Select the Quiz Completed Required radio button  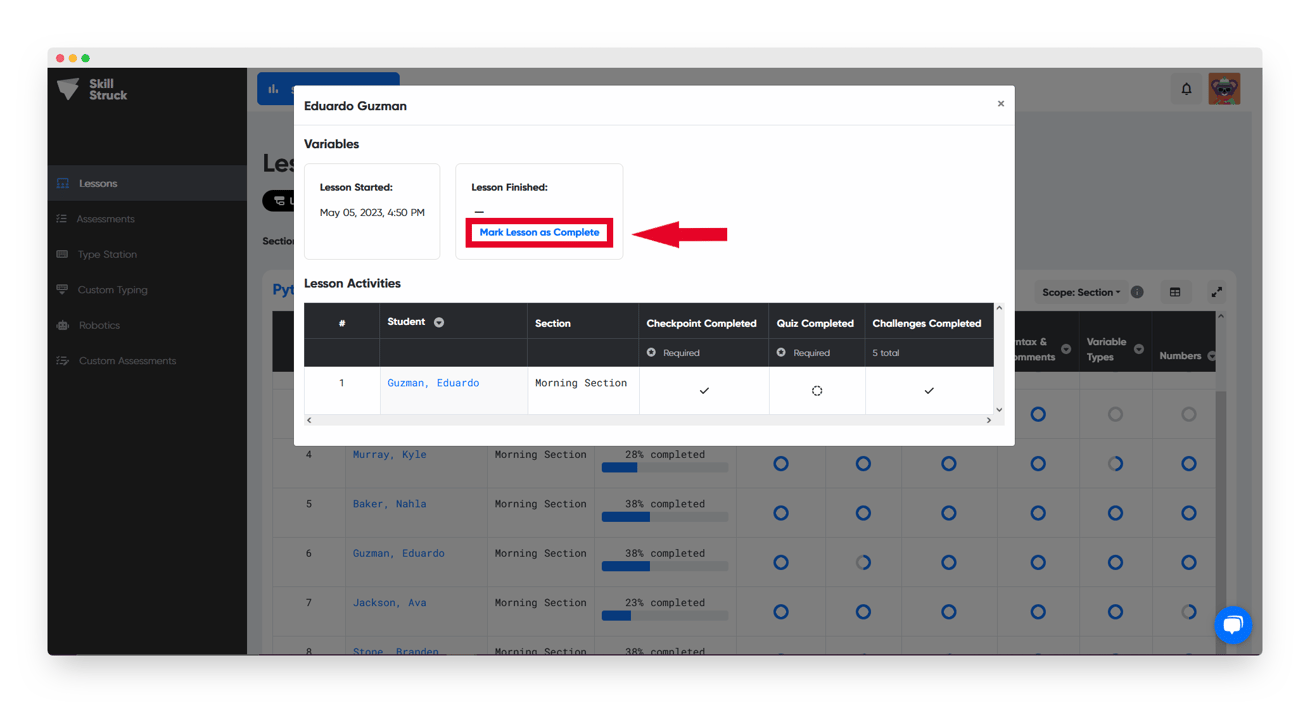(x=781, y=353)
